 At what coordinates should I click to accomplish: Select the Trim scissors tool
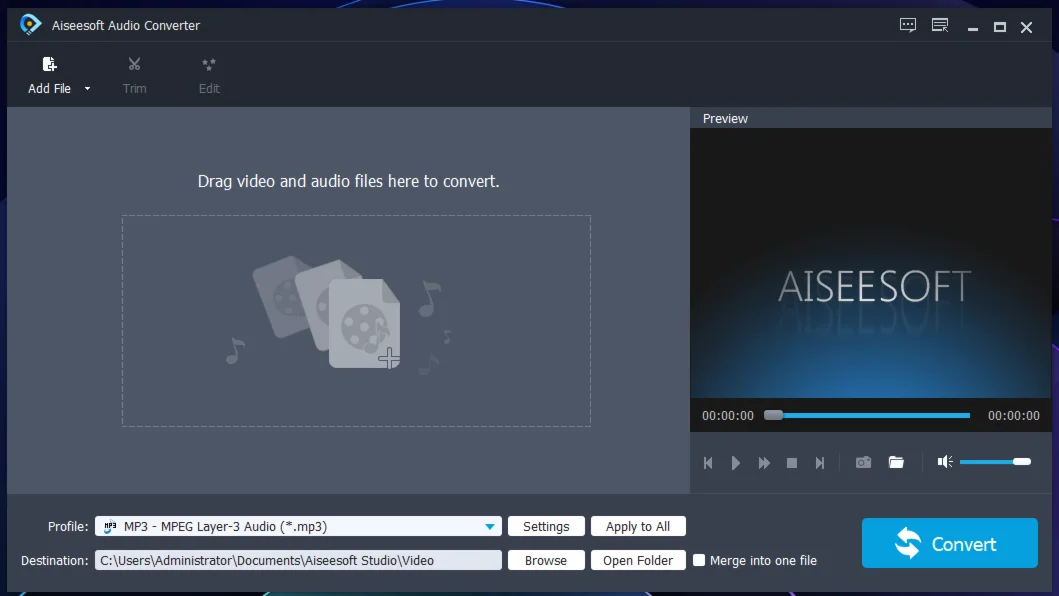tap(134, 66)
